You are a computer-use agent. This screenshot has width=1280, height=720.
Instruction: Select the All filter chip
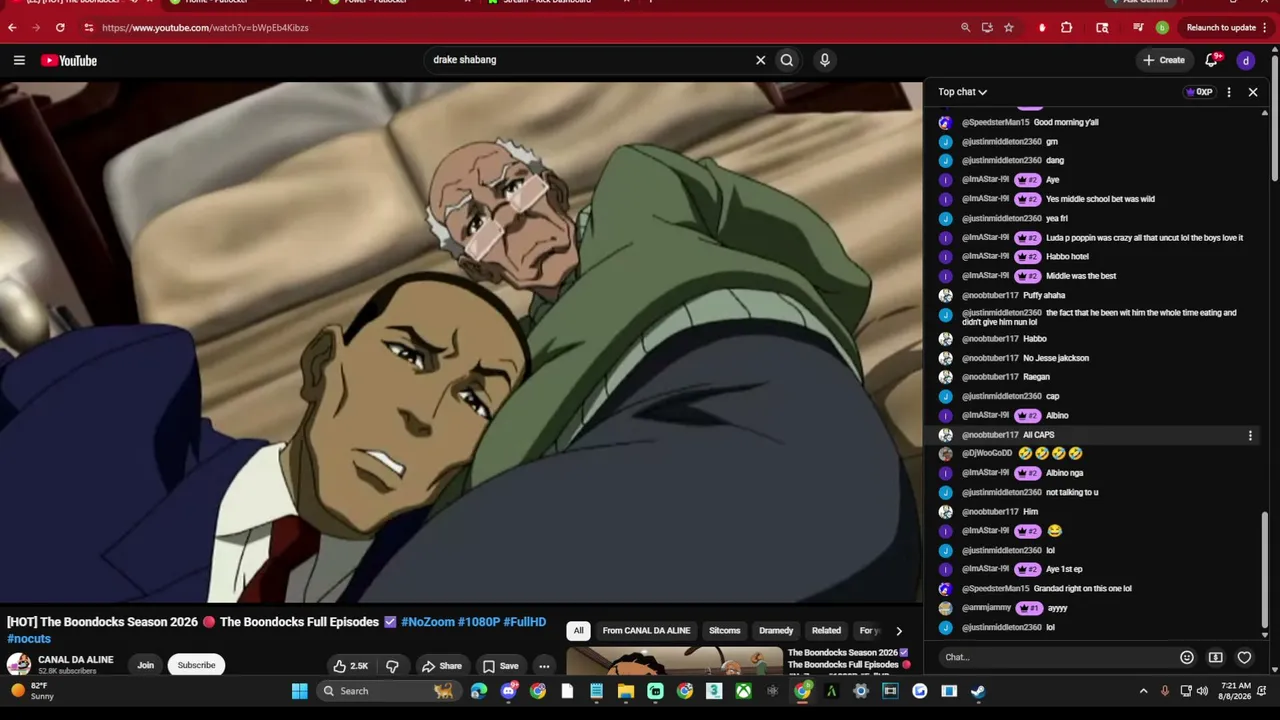(578, 631)
